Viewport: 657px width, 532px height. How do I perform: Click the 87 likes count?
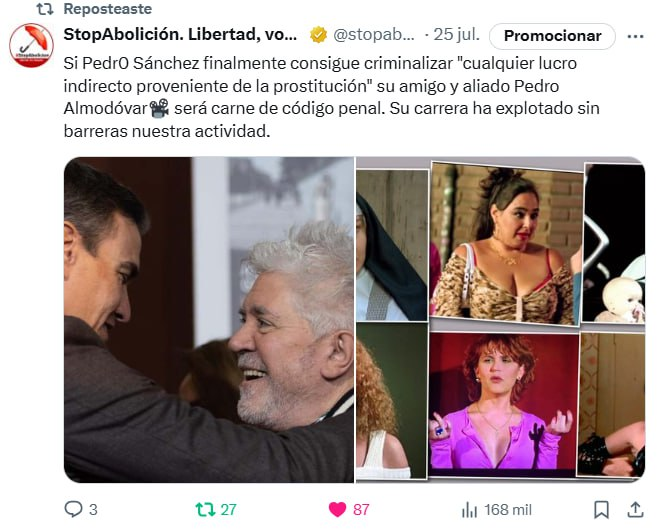[361, 510]
